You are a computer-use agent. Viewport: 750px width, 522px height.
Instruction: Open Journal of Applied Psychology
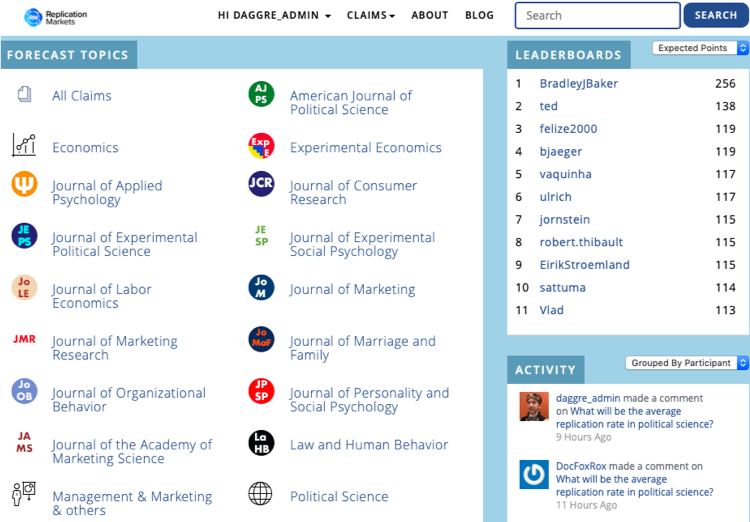[107, 192]
